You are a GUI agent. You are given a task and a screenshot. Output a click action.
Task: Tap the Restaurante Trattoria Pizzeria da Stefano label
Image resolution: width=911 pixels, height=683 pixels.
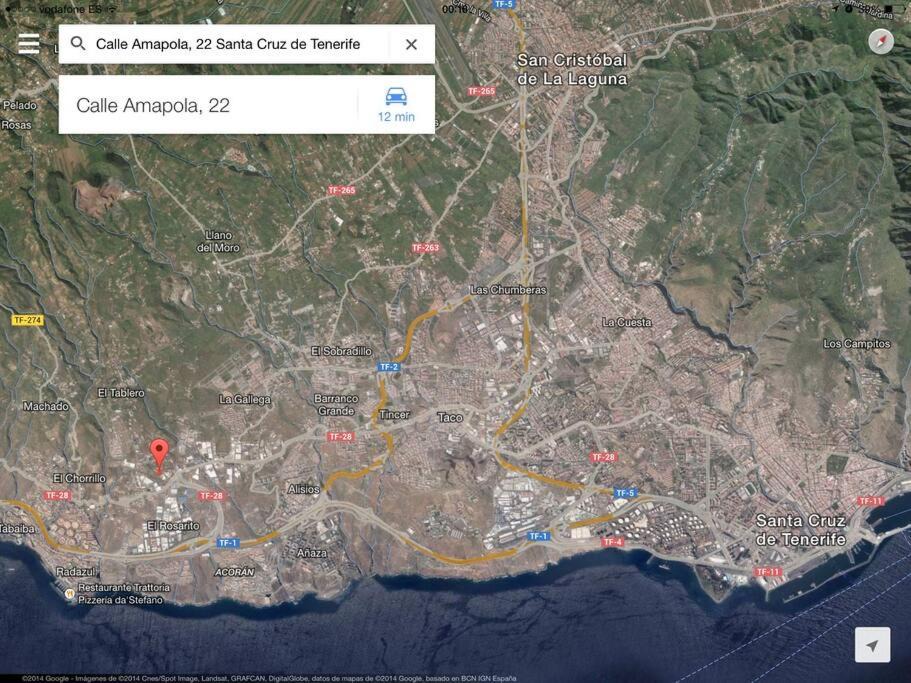pyautogui.click(x=124, y=594)
